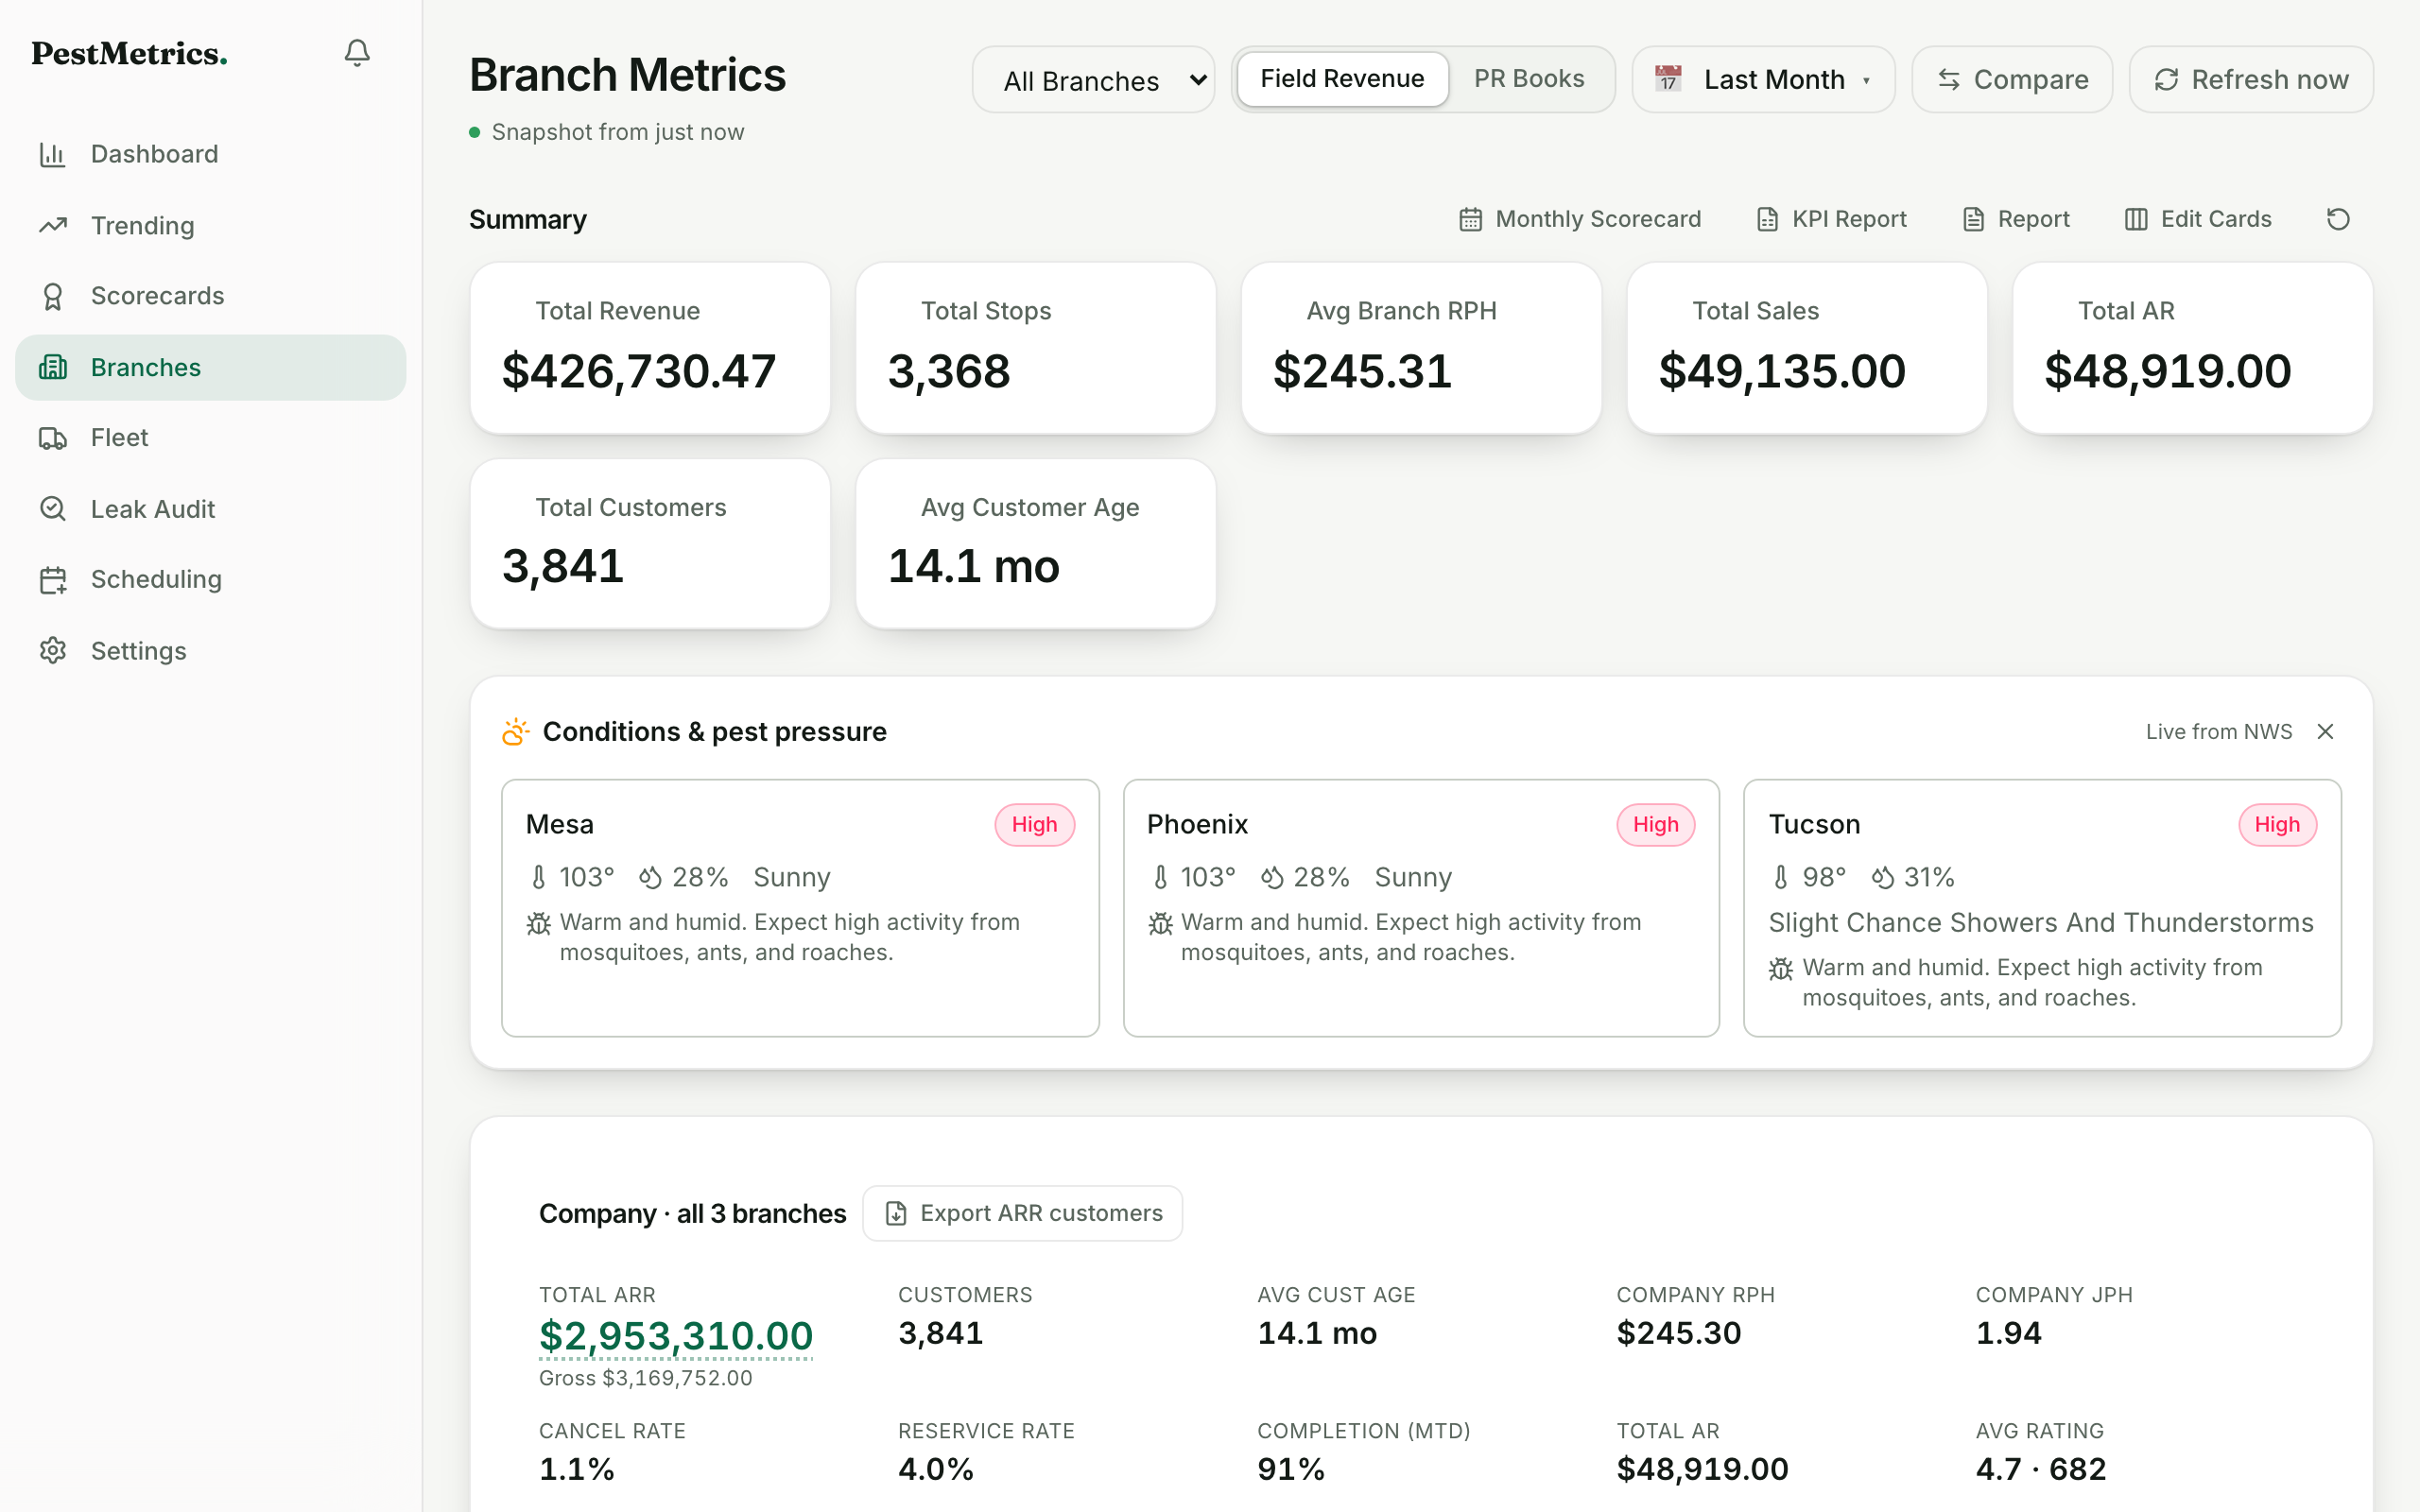Click the Tucson High pressure badge
Image resolution: width=2420 pixels, height=1512 pixels.
pos(2277,825)
